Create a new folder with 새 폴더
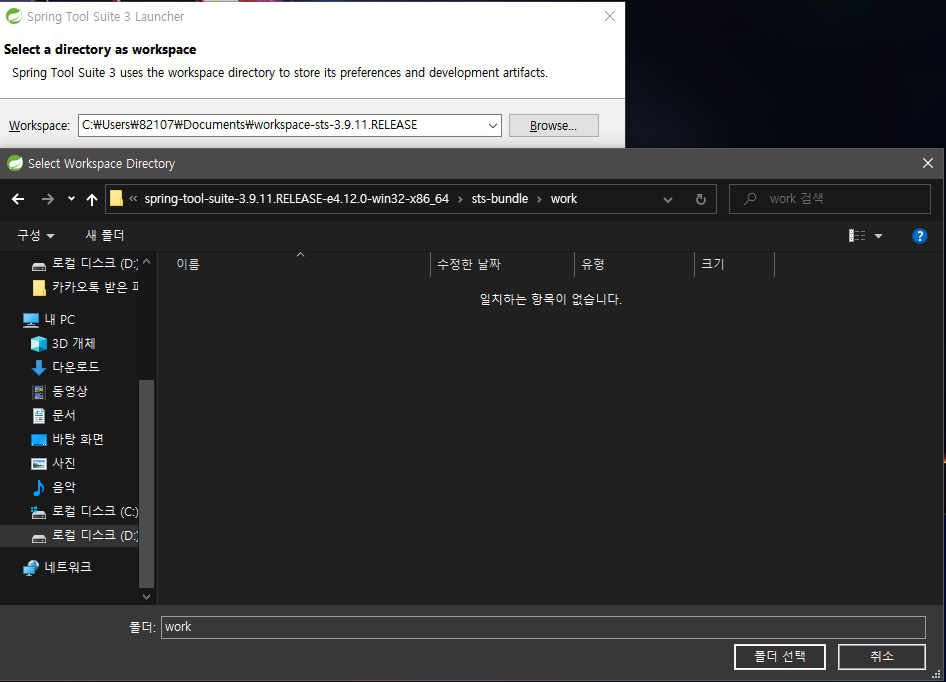The width and height of the screenshot is (946, 682). 104,235
